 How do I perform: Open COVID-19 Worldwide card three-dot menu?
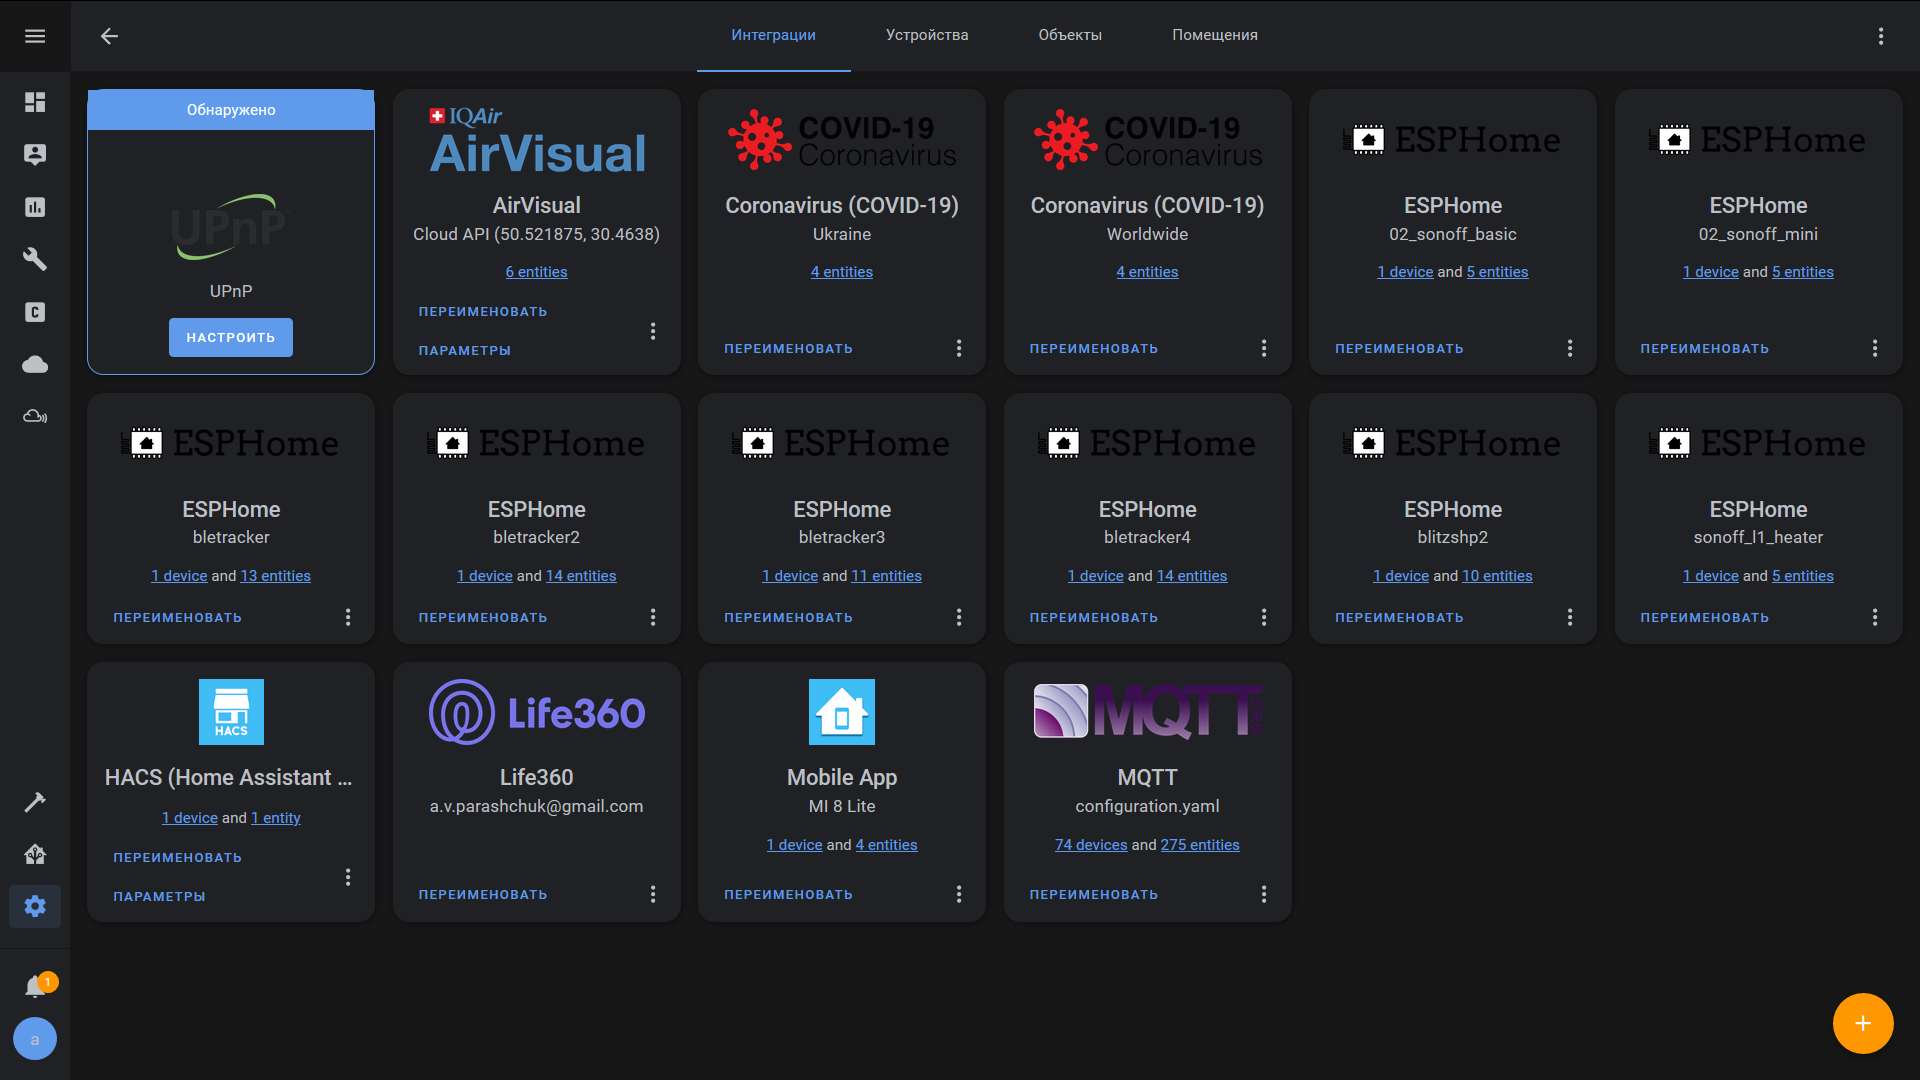click(1264, 348)
